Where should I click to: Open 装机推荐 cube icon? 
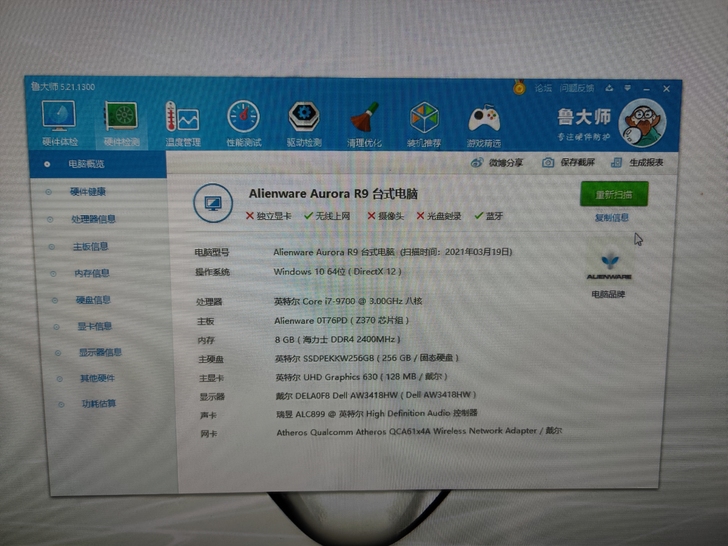(424, 125)
